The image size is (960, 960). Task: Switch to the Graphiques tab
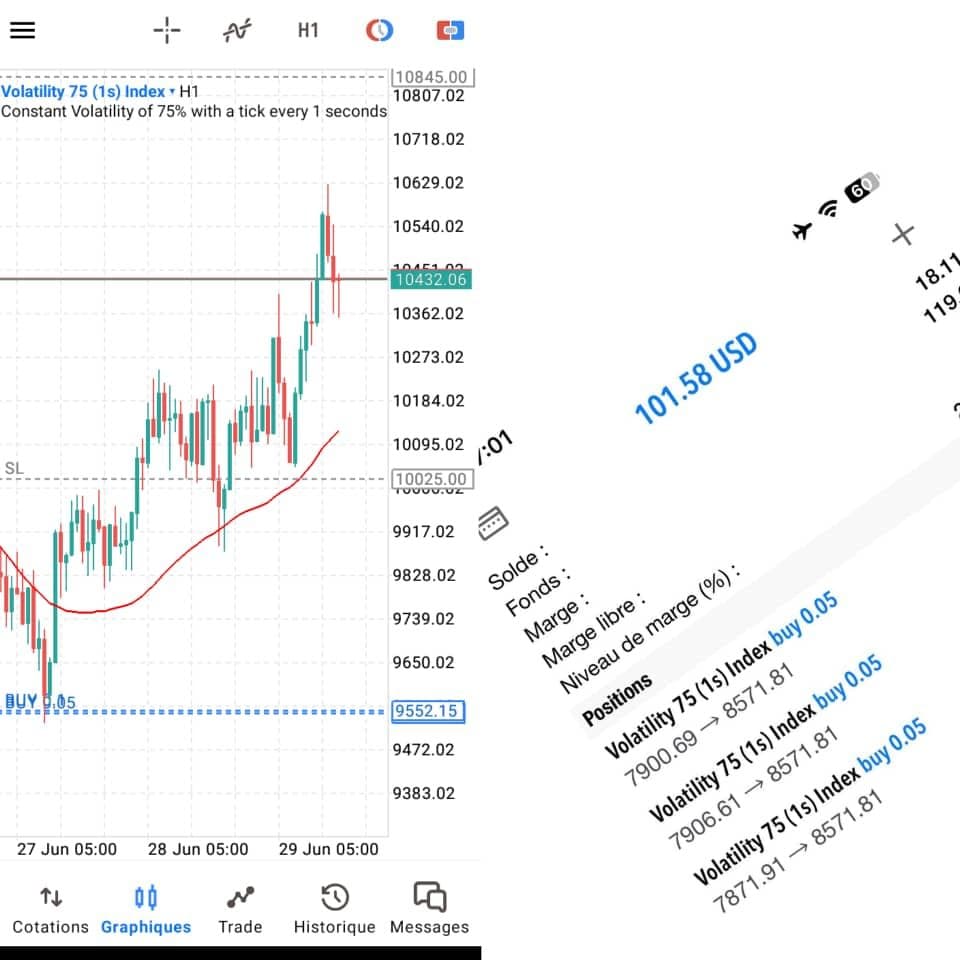[146, 909]
